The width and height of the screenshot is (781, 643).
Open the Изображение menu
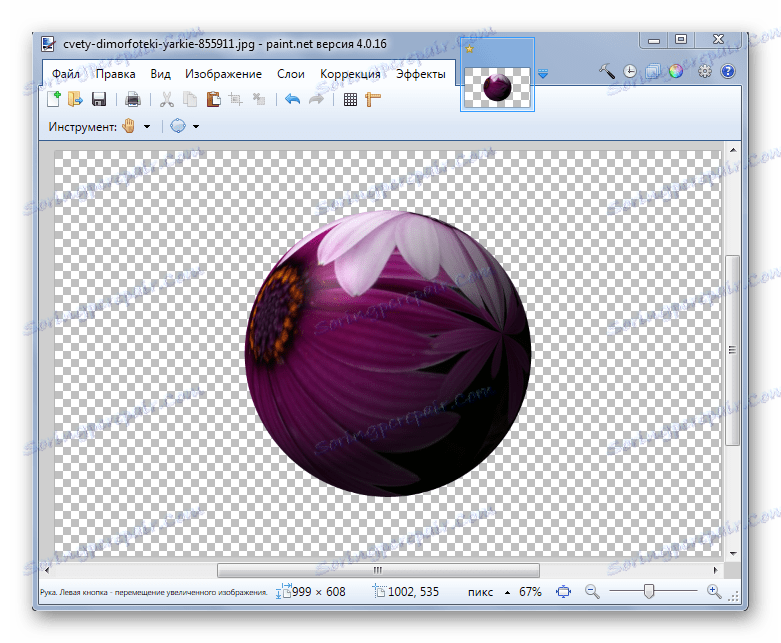click(x=223, y=74)
